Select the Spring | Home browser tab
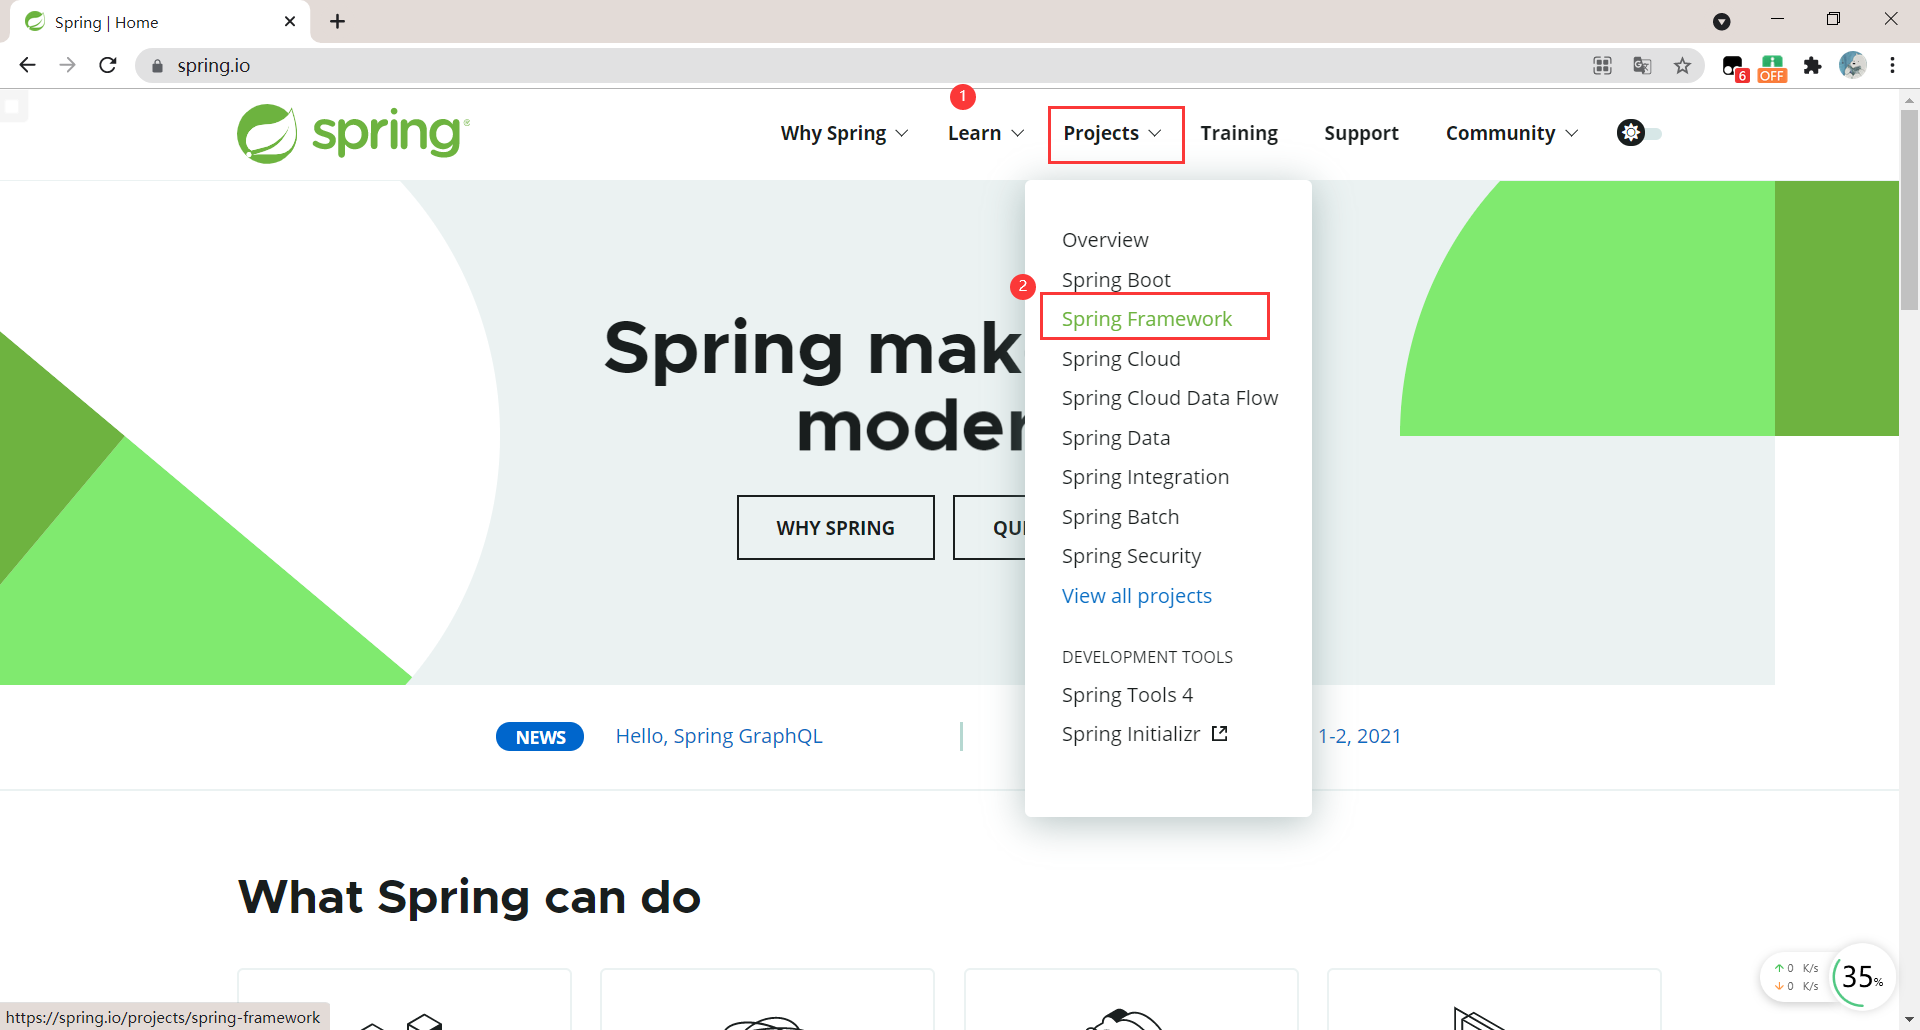Viewport: 1920px width, 1030px height. tap(160, 22)
